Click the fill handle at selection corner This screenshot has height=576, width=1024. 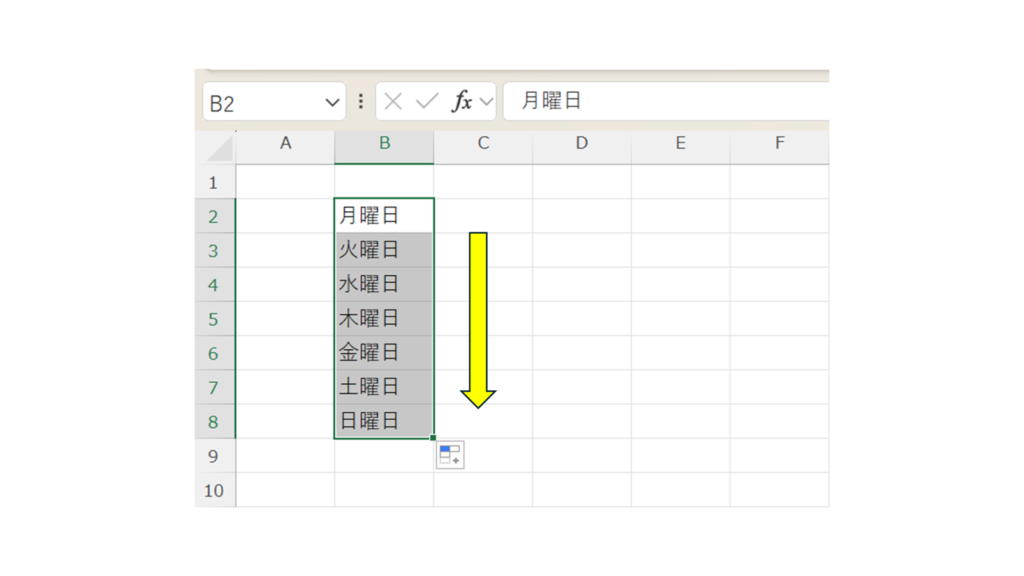433,438
